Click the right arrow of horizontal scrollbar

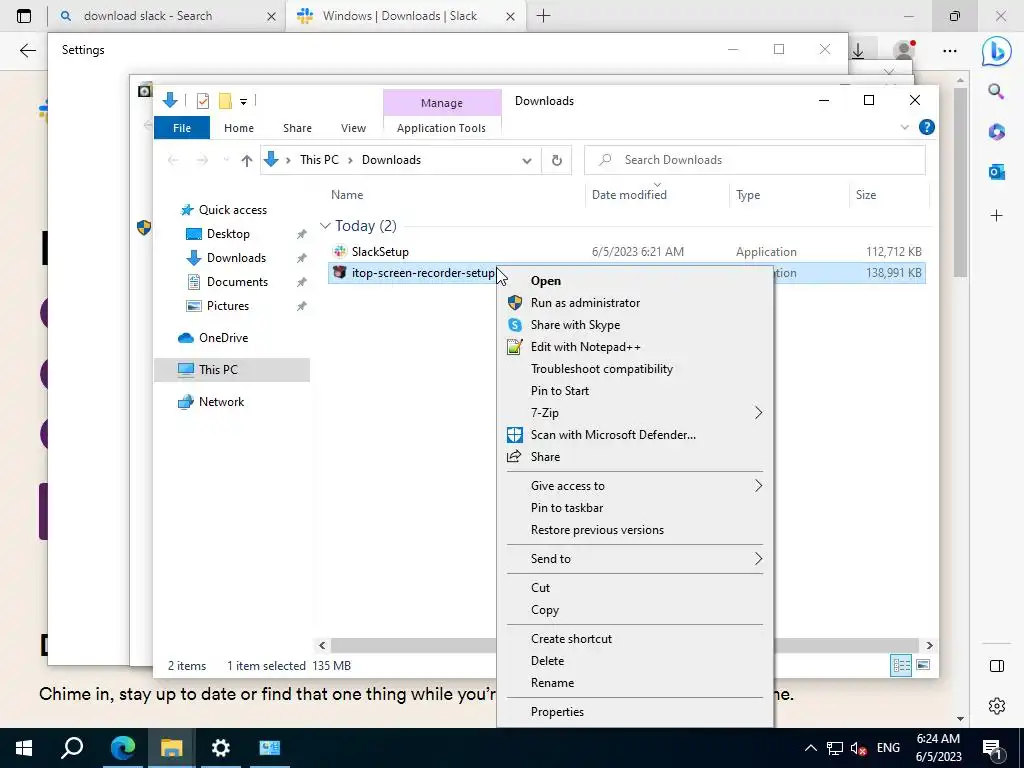click(929, 645)
